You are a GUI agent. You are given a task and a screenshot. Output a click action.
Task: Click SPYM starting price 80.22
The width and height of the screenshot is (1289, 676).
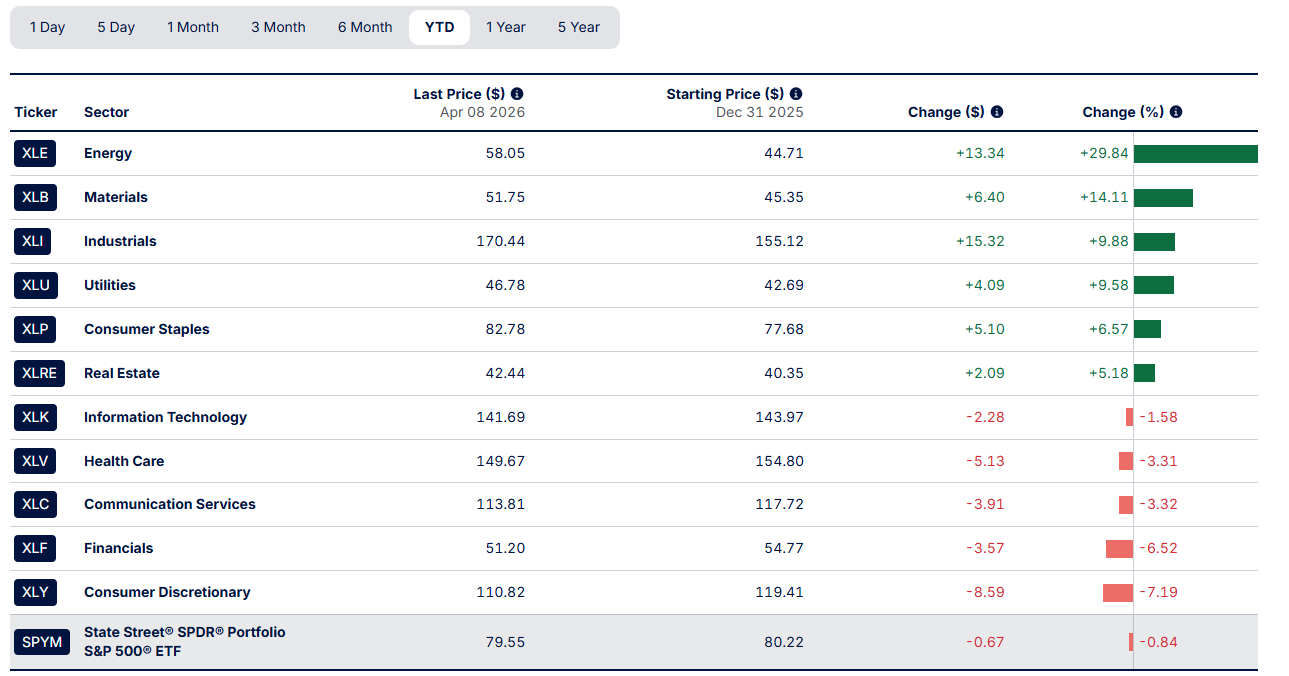pyautogui.click(x=784, y=642)
